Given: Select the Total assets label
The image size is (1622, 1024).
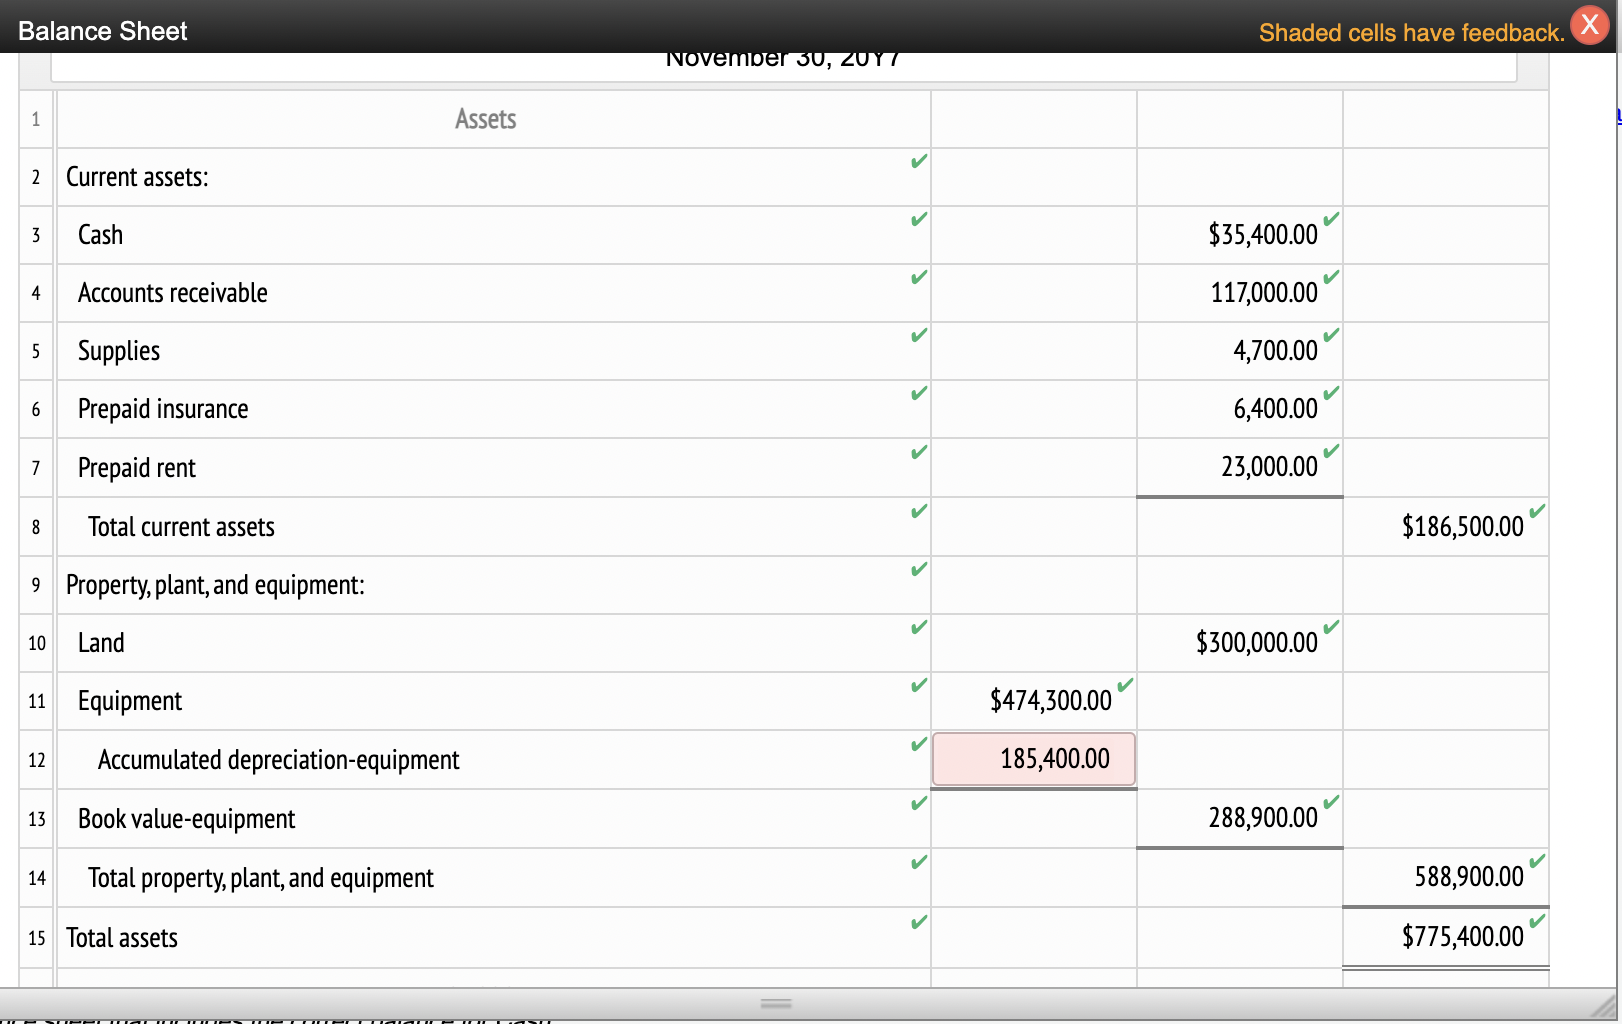Looking at the screenshot, I should pyautogui.click(x=122, y=938).
